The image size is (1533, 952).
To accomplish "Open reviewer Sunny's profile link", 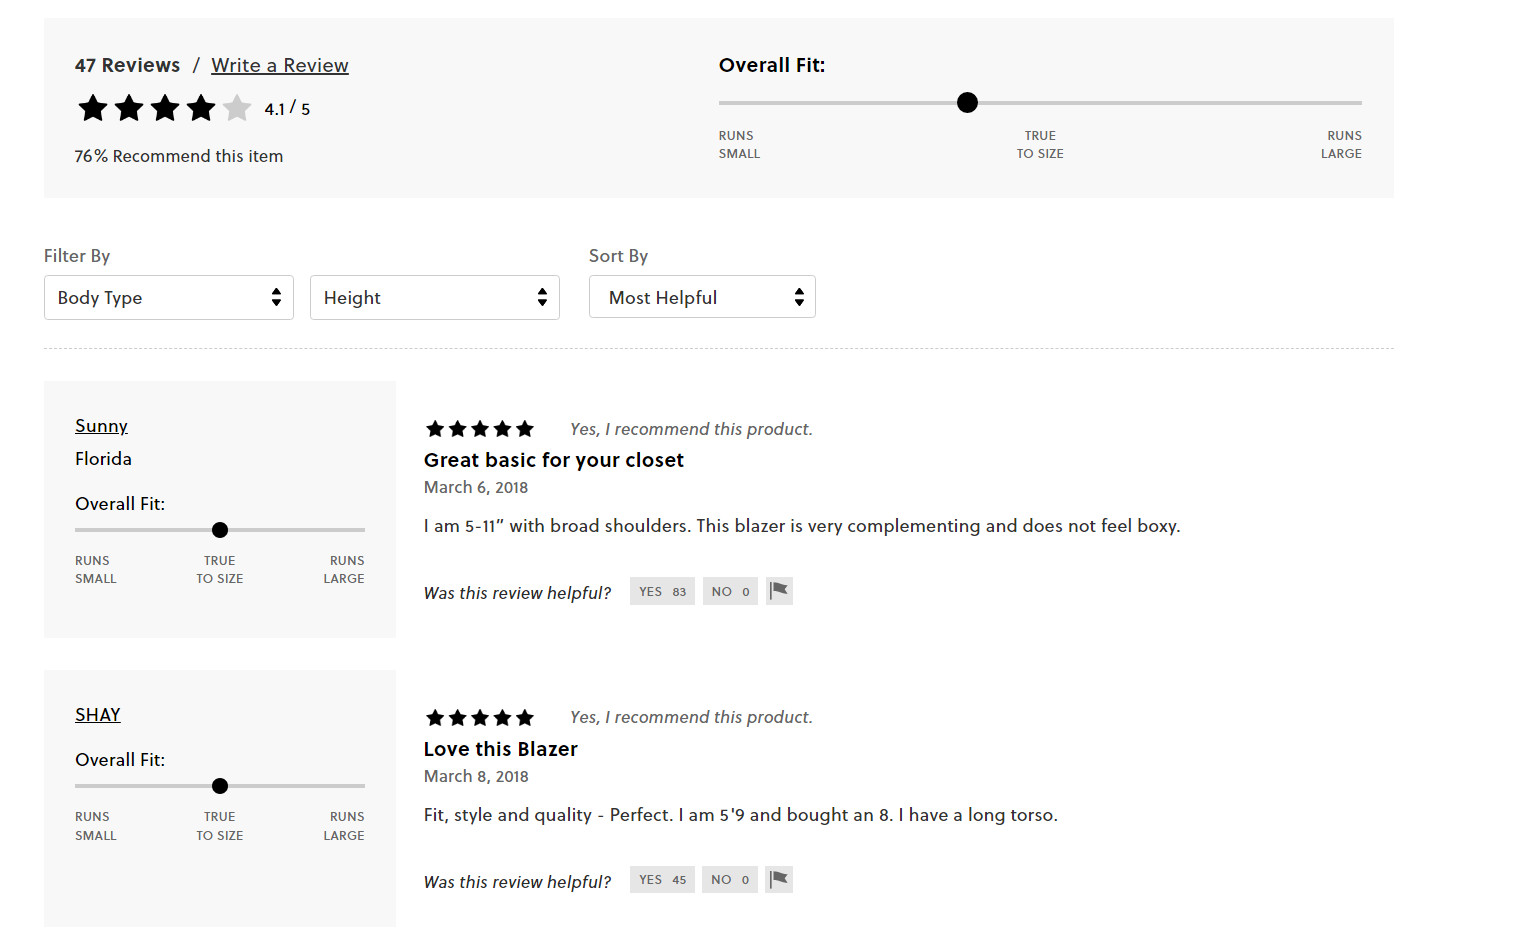I will pyautogui.click(x=101, y=426).
